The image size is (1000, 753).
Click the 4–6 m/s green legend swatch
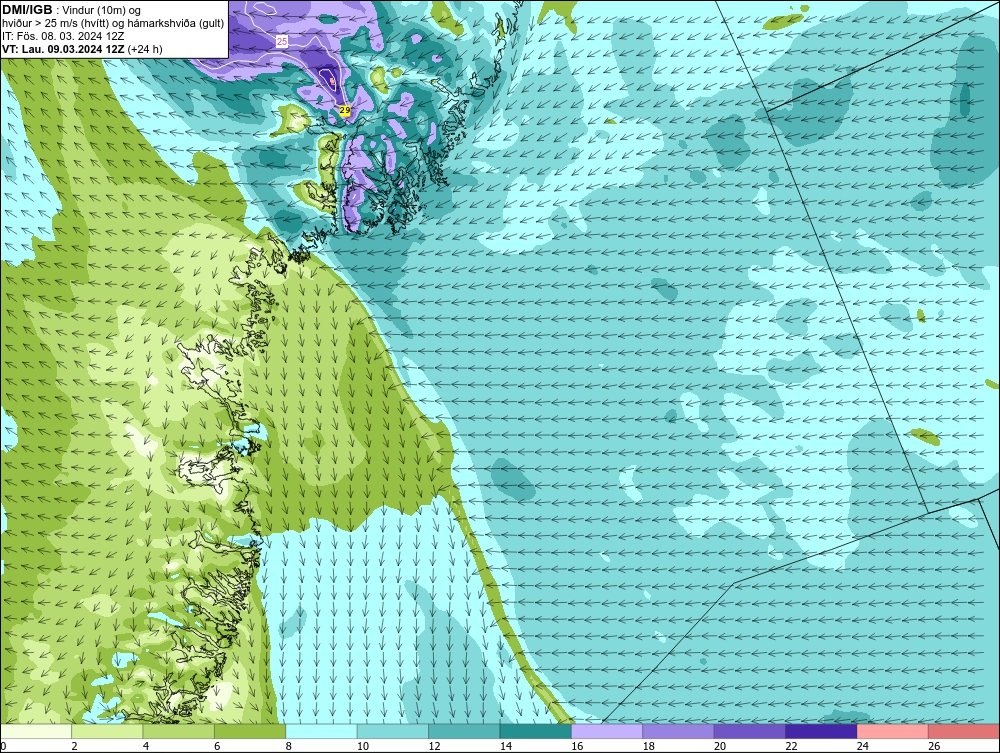pos(179,731)
